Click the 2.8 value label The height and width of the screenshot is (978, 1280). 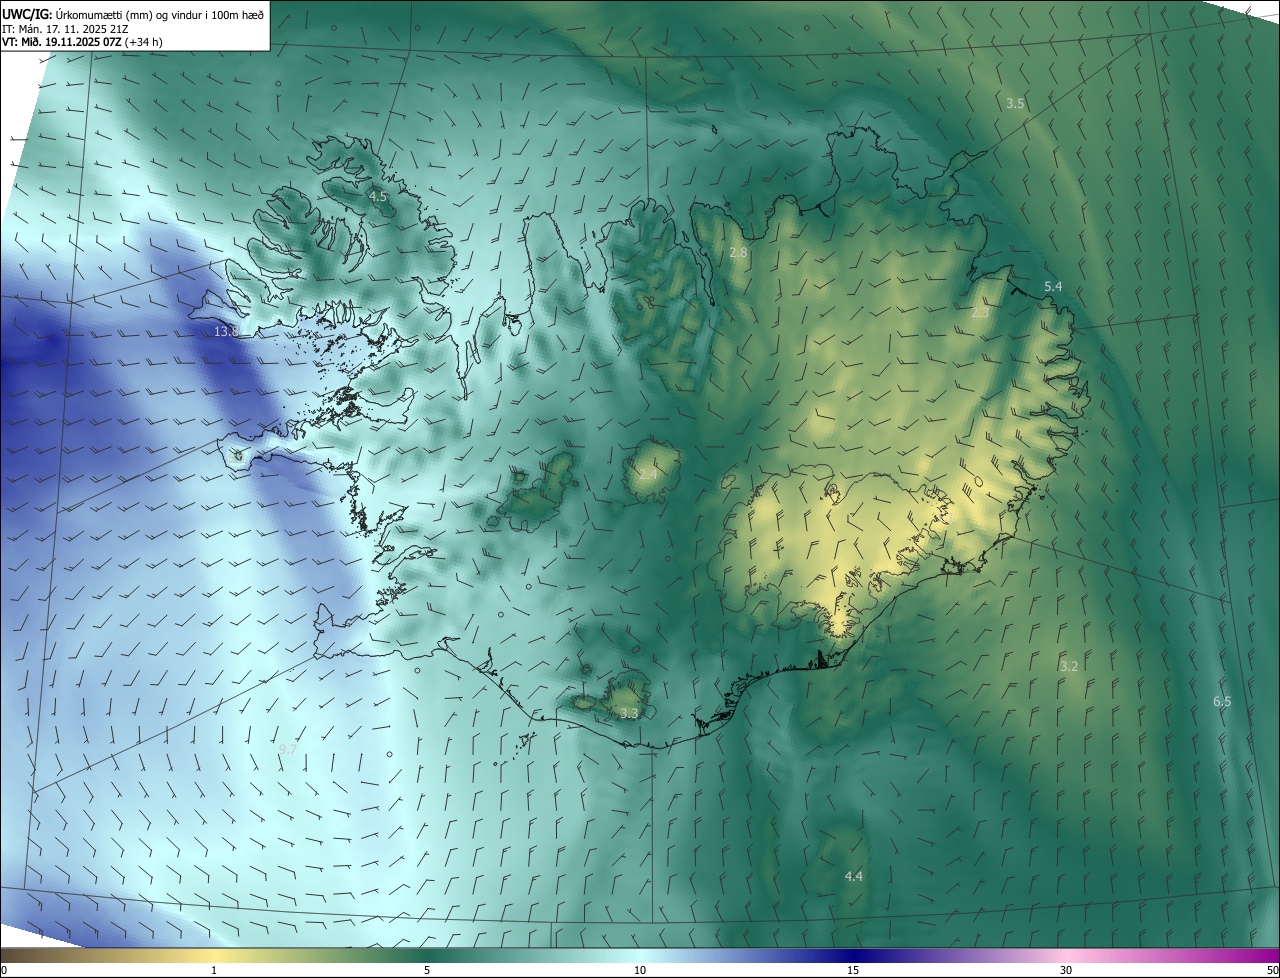click(x=738, y=253)
